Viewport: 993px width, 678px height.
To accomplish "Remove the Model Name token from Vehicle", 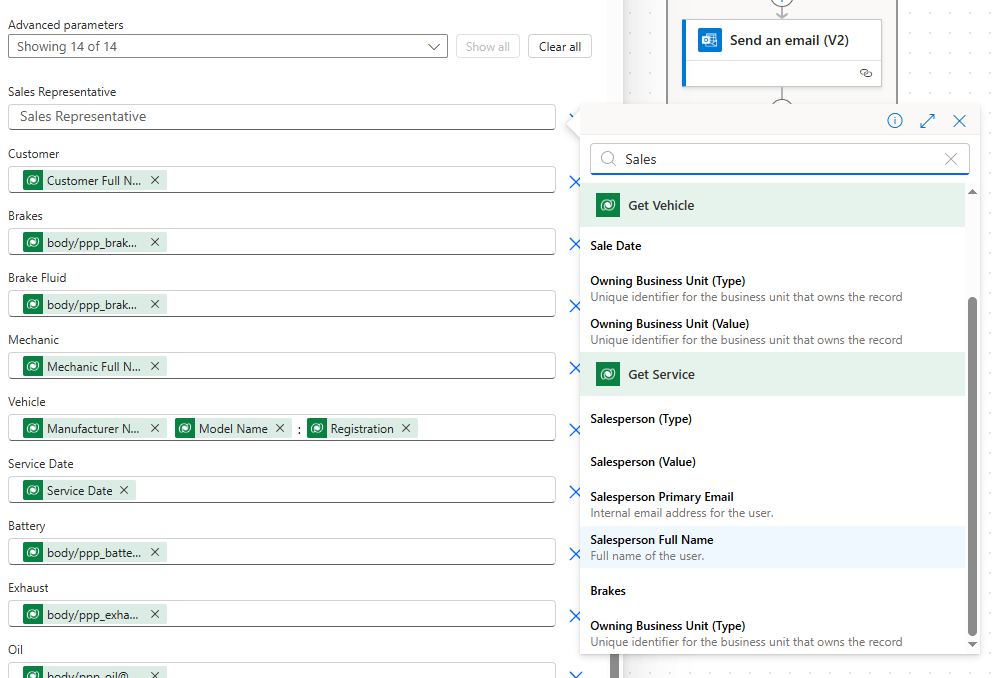I will 281,428.
